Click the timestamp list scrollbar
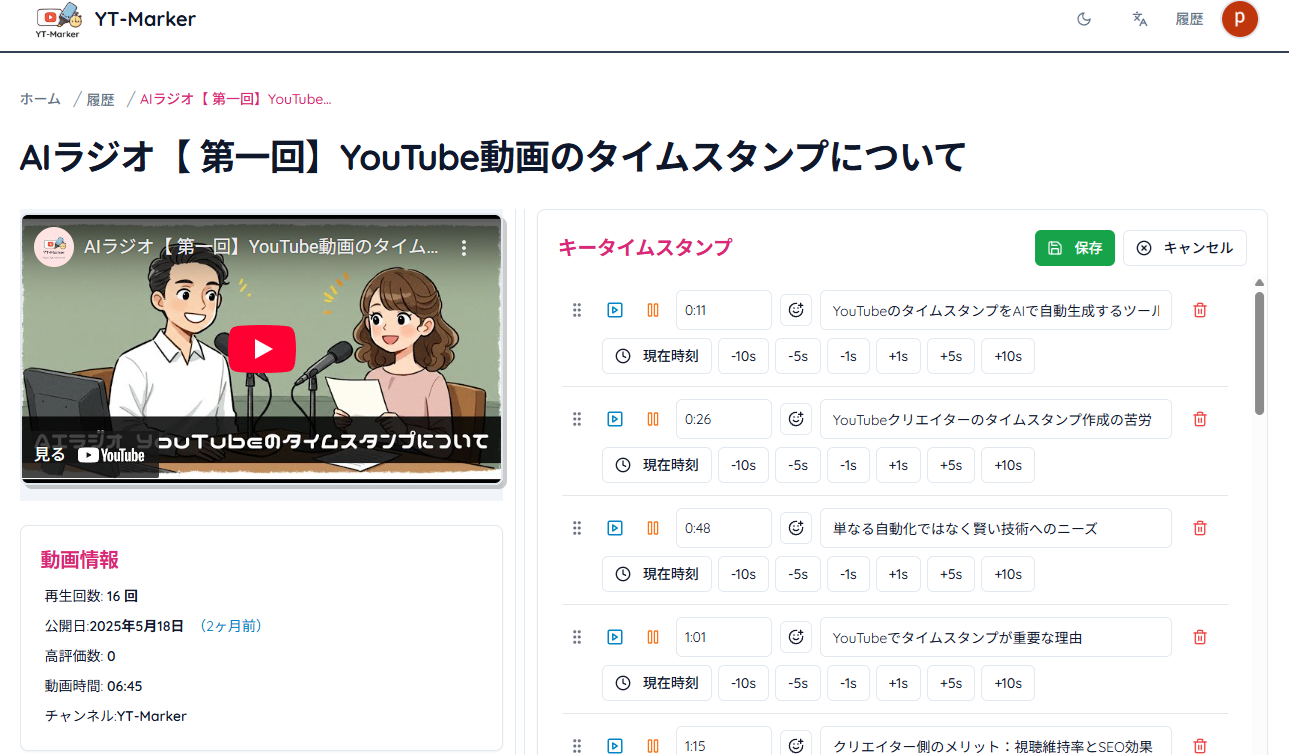The image size is (1289, 755). (1259, 353)
